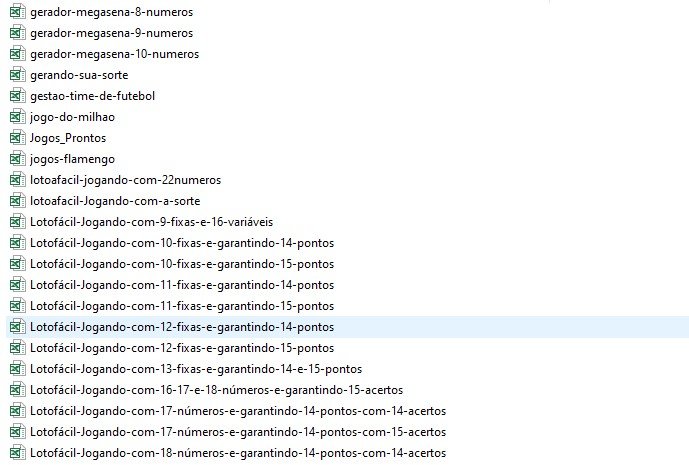
Task: Select Lotofácil-Jogando-com-11-fixas-e-garantindo-14-pontos name
Action: [182, 285]
